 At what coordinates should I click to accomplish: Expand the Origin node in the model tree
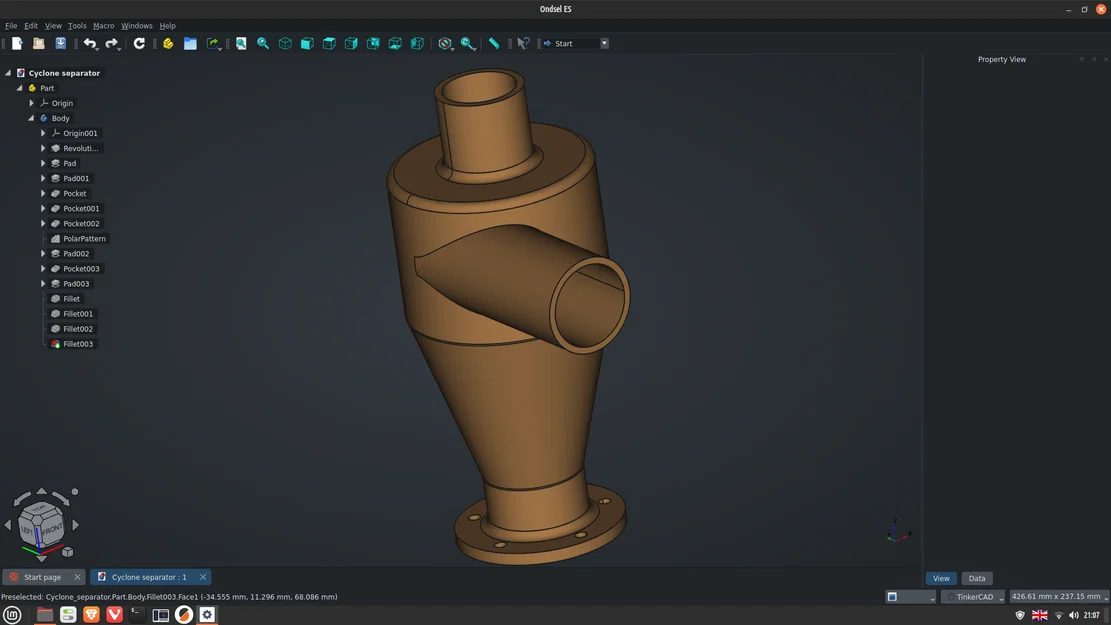31,103
